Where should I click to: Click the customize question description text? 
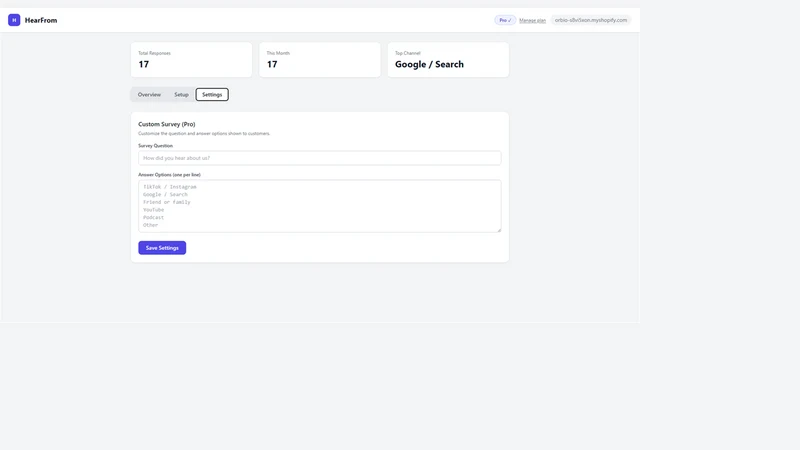click(204, 134)
